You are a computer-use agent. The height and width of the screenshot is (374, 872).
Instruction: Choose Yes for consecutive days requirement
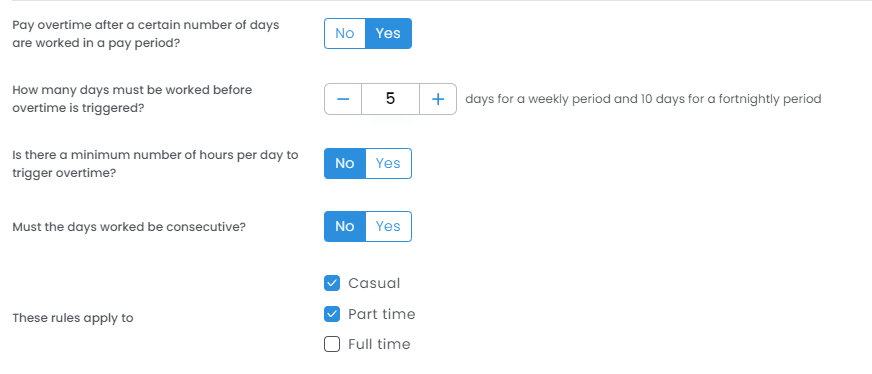tap(388, 226)
